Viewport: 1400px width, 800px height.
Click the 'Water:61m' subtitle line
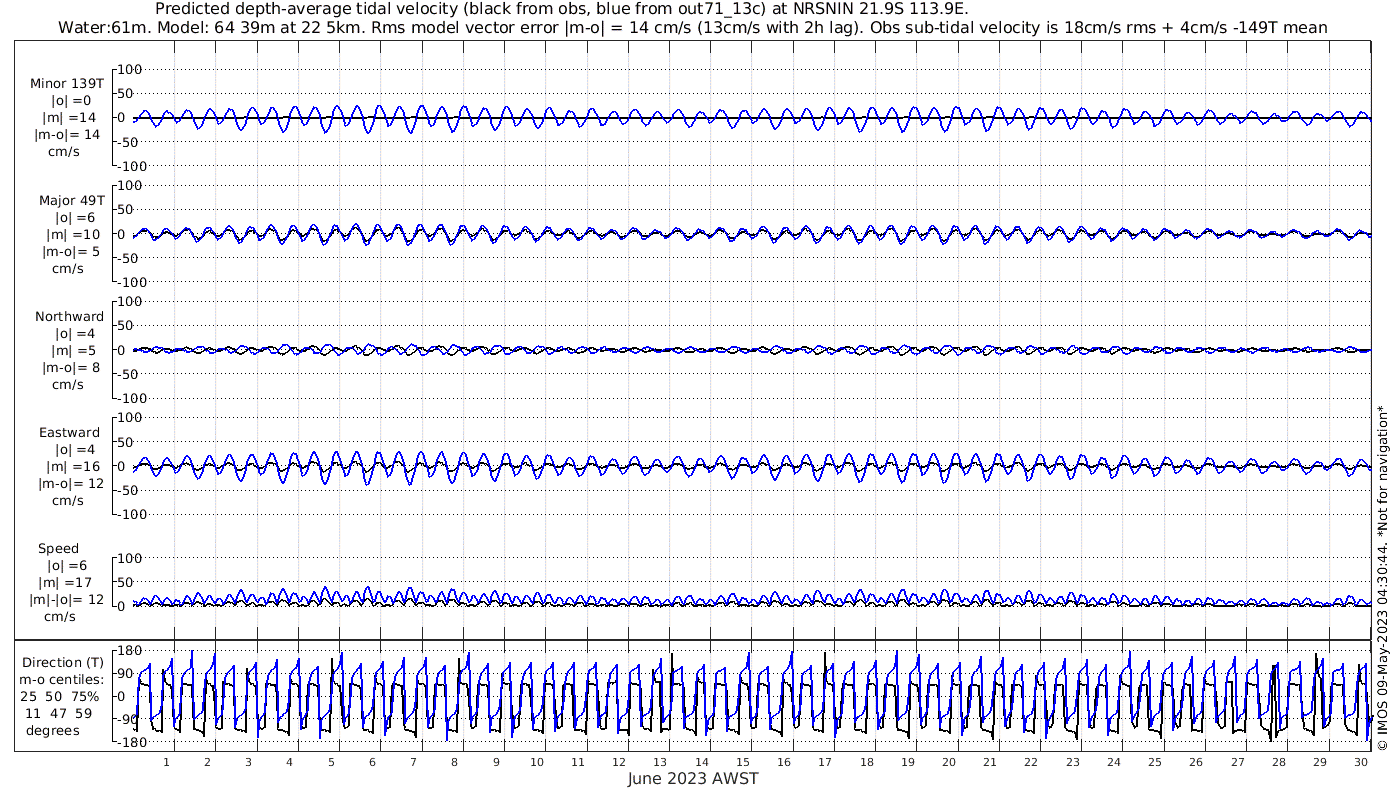(693, 28)
